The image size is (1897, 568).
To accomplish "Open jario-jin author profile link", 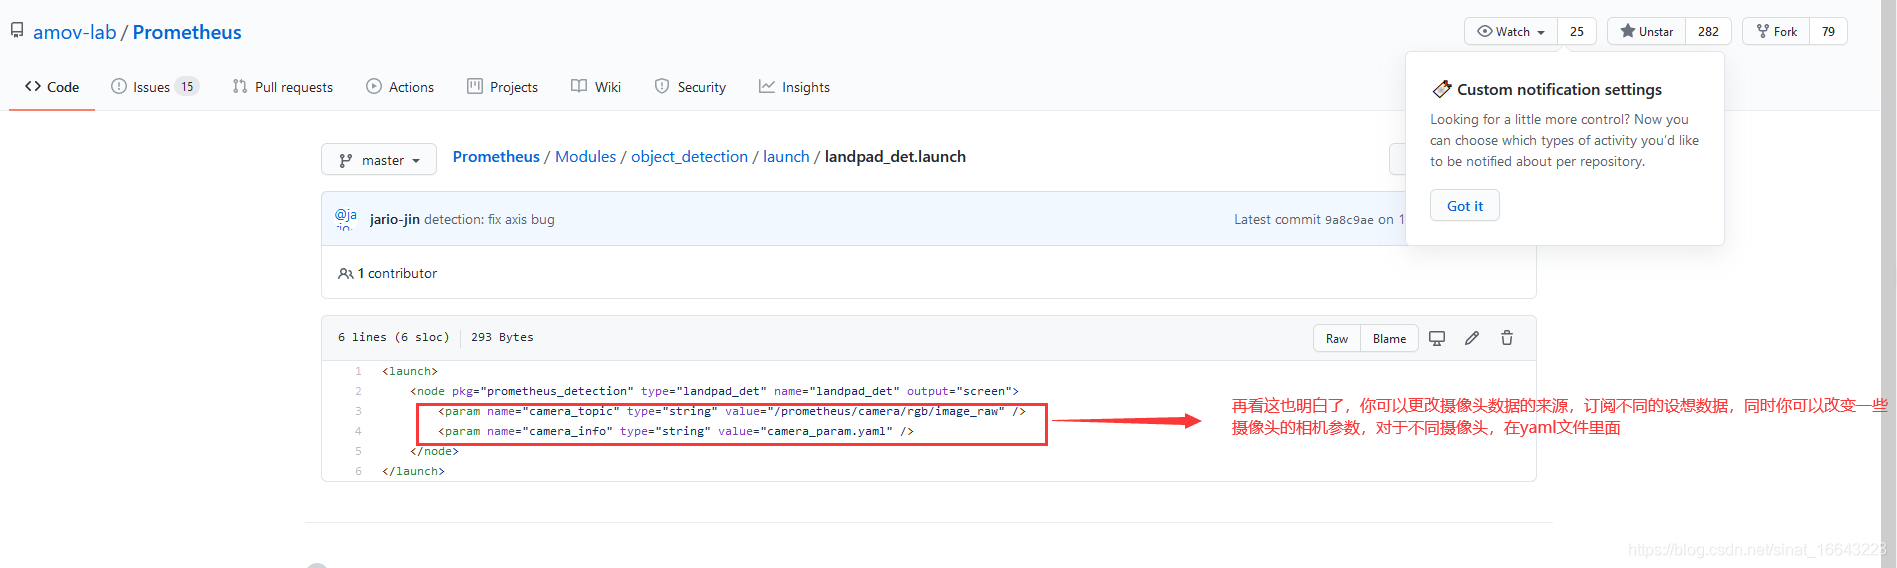I will tap(395, 219).
